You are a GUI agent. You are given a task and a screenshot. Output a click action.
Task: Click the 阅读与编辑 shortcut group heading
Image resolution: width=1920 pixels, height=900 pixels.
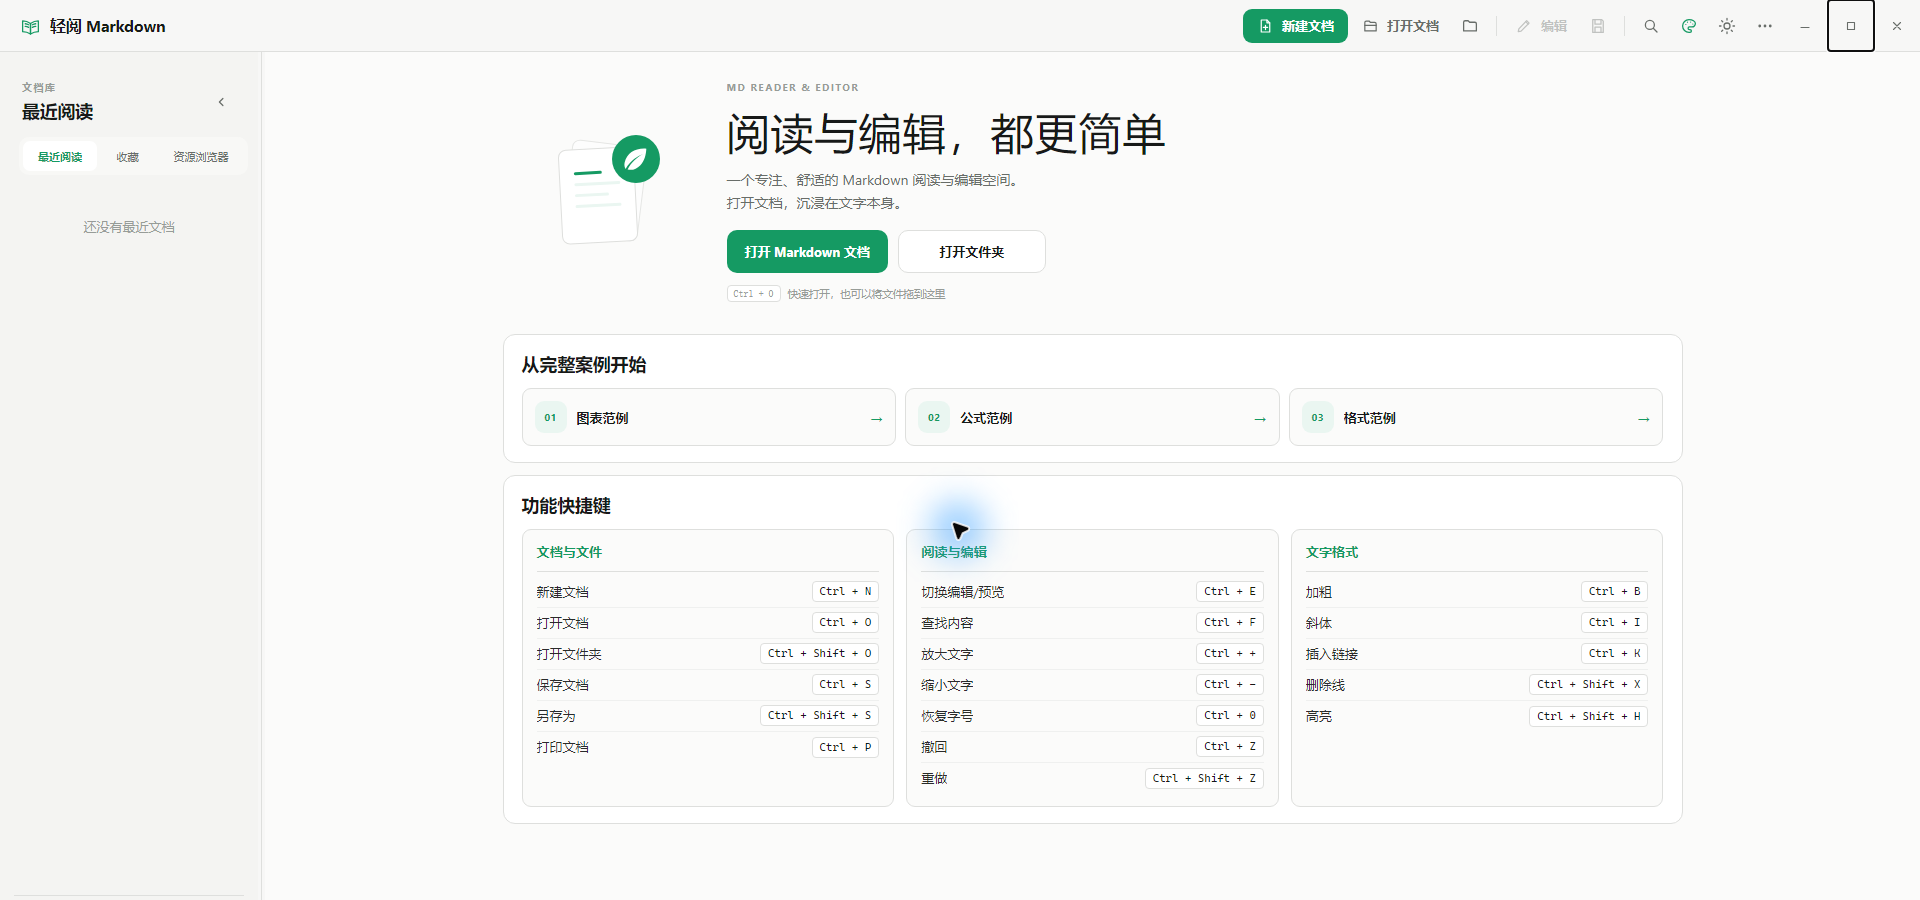coord(954,552)
